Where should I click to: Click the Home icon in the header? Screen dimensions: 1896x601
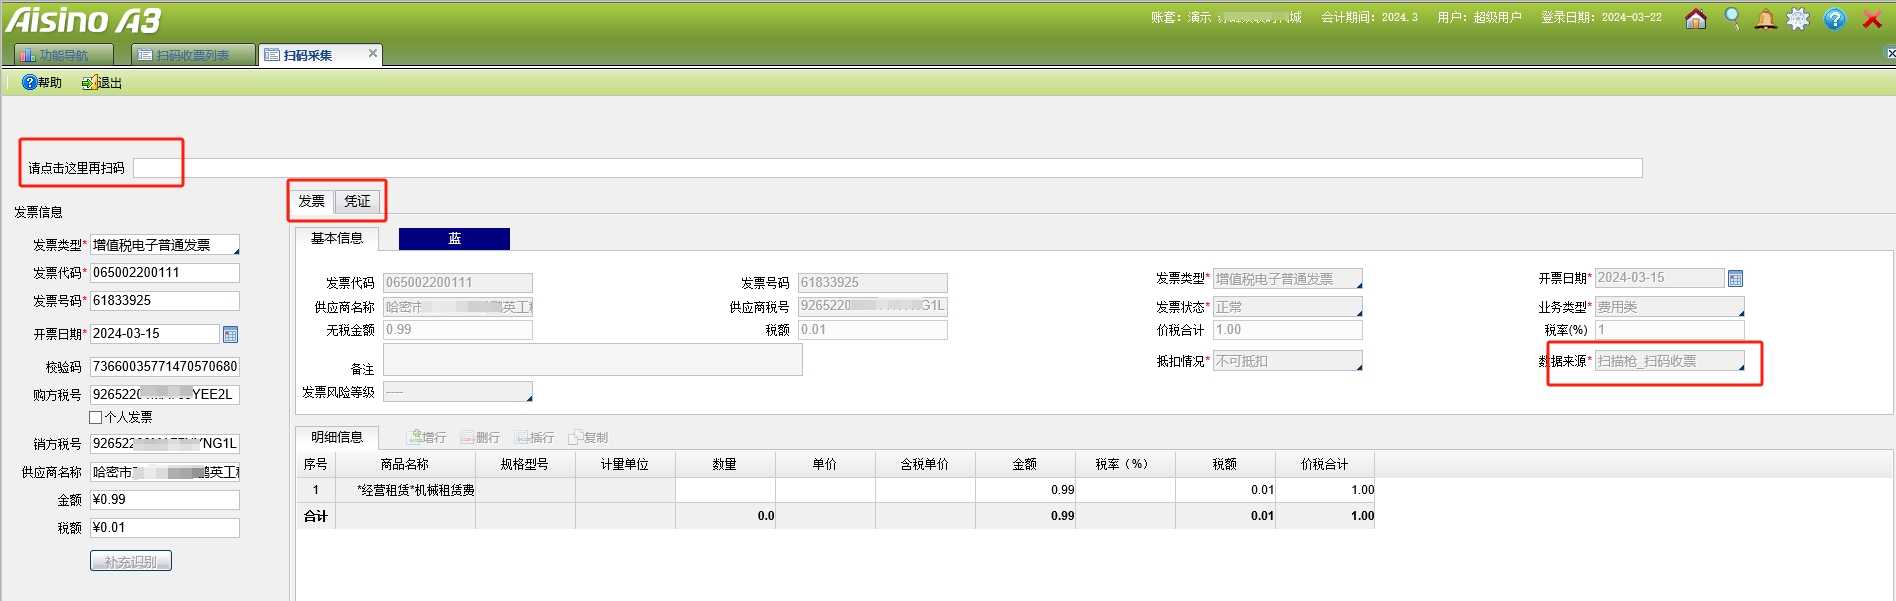click(1696, 19)
